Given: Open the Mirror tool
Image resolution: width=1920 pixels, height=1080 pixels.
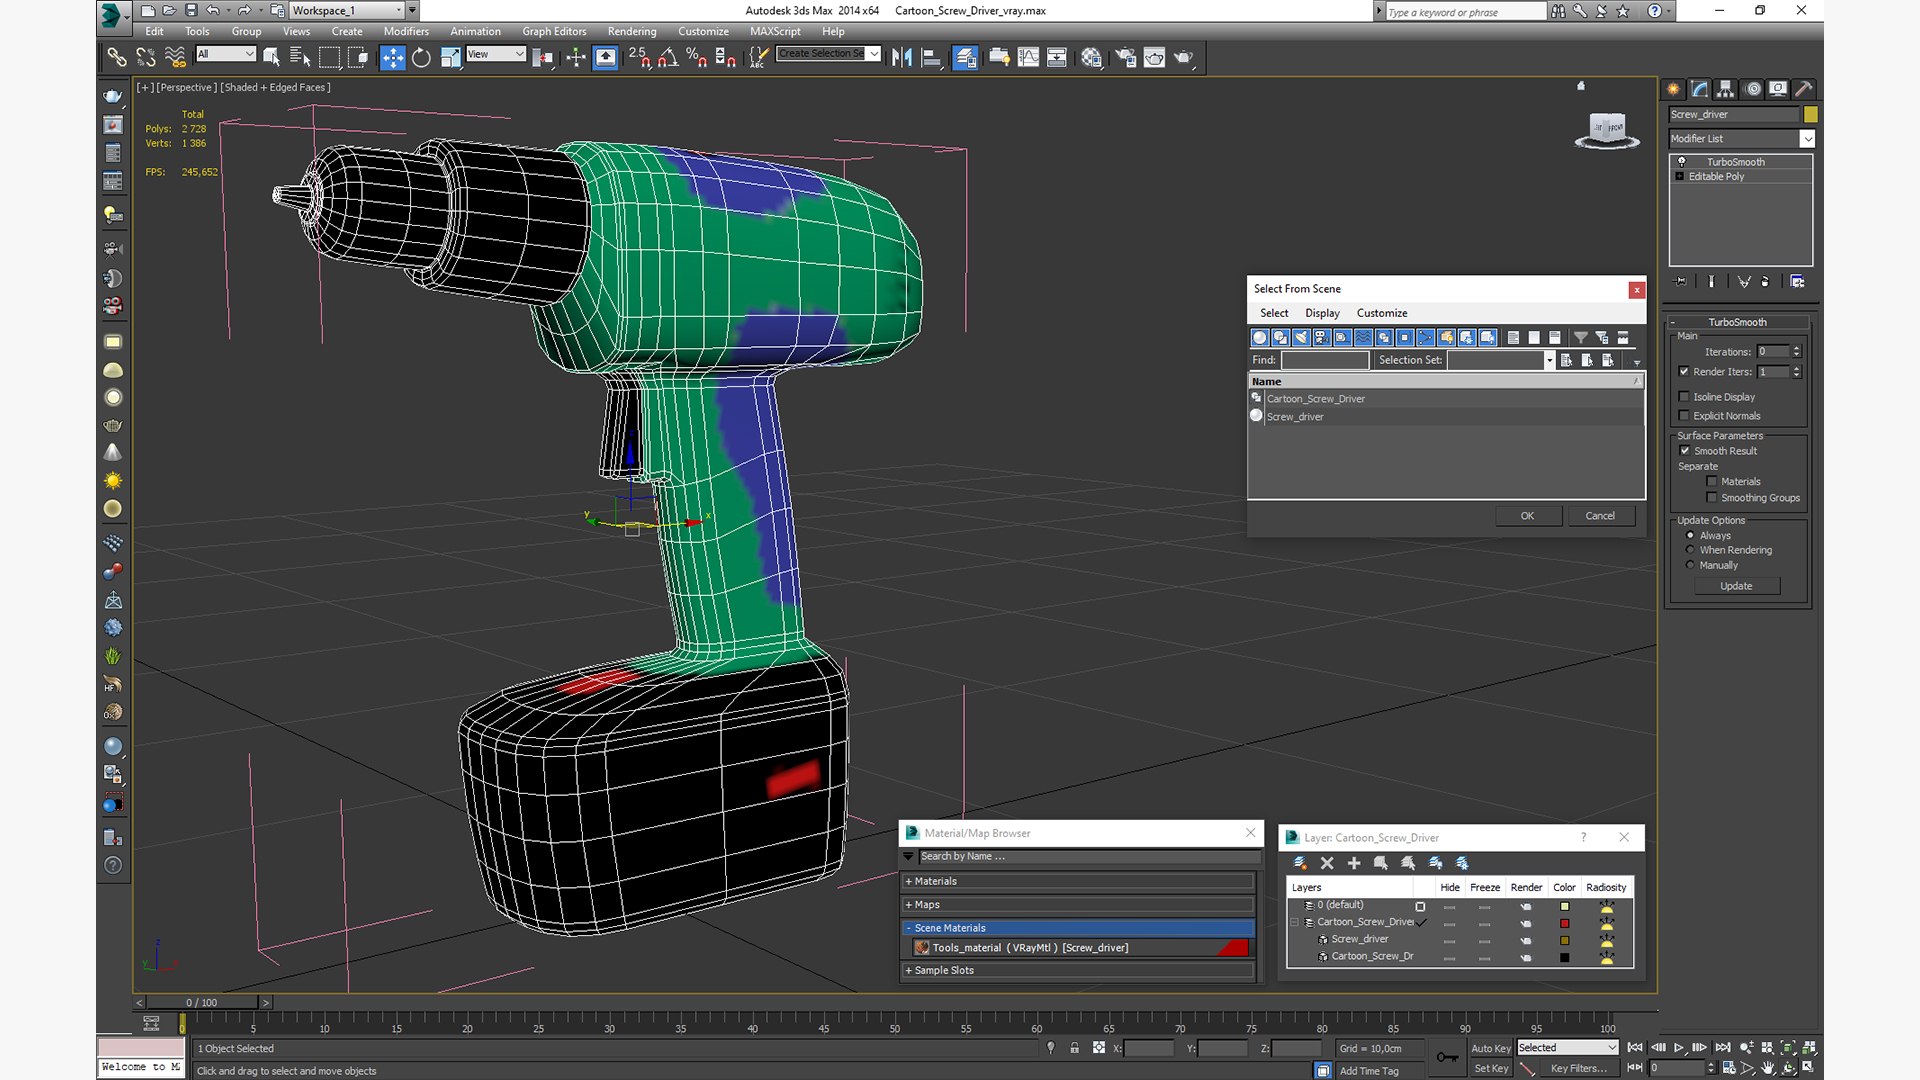Looking at the screenshot, I should coord(902,57).
